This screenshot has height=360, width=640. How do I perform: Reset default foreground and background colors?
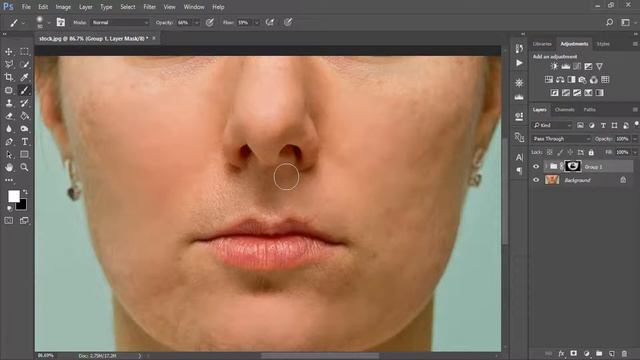(x=9, y=209)
